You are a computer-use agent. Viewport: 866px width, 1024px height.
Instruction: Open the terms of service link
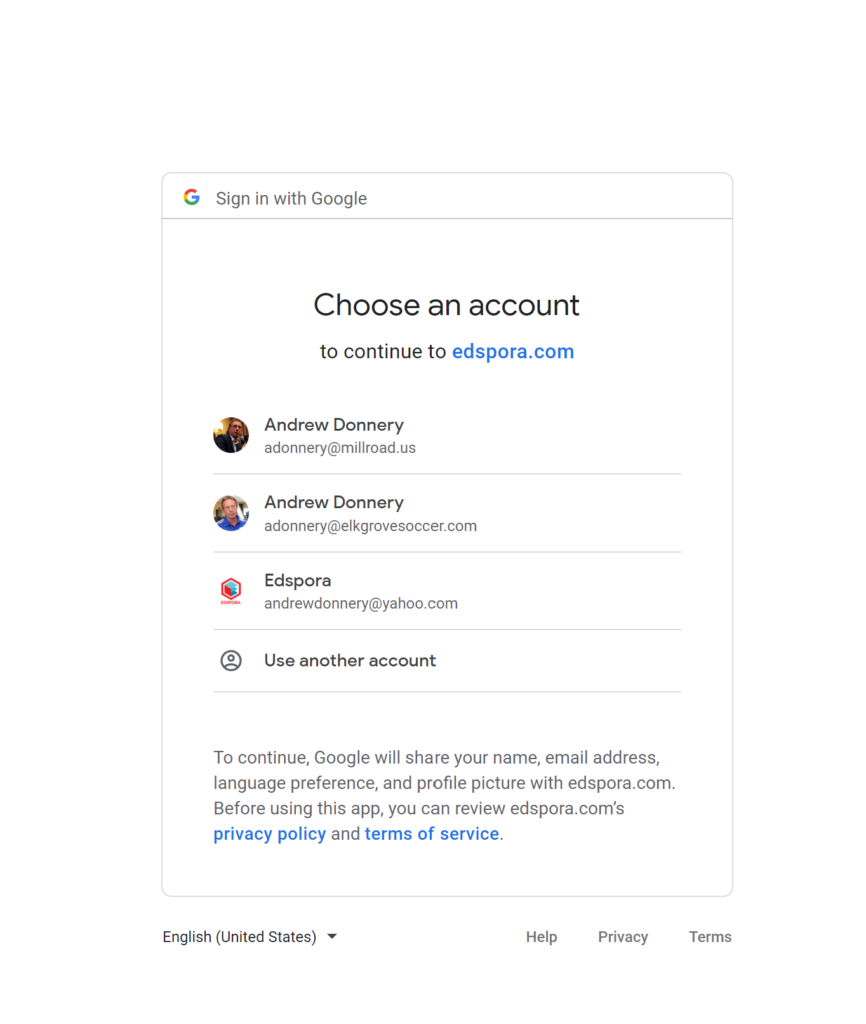pyautogui.click(x=432, y=834)
